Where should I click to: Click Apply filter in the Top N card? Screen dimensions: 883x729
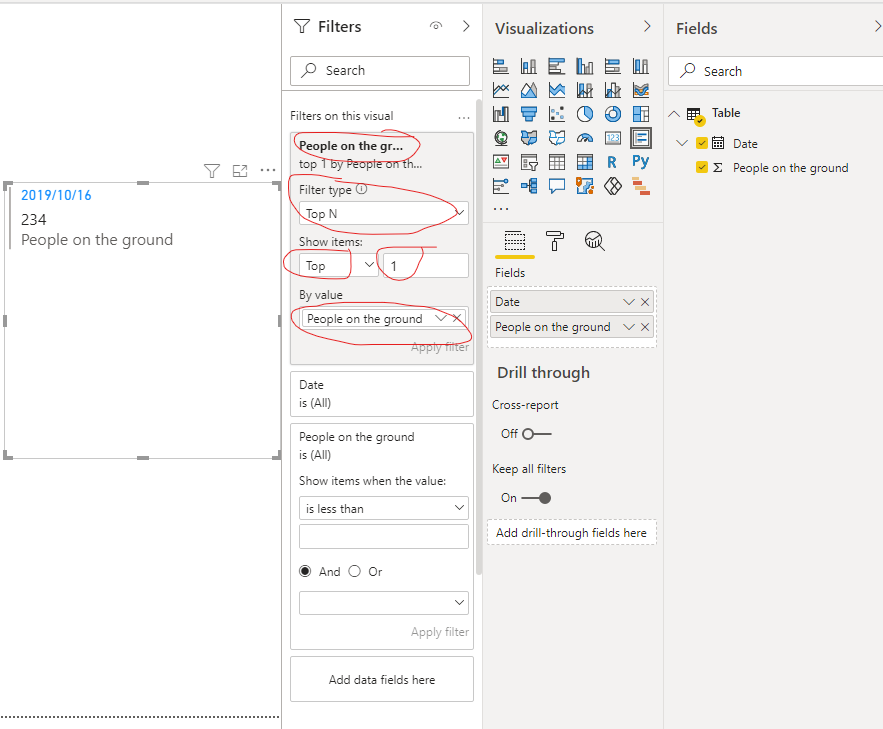coord(440,347)
